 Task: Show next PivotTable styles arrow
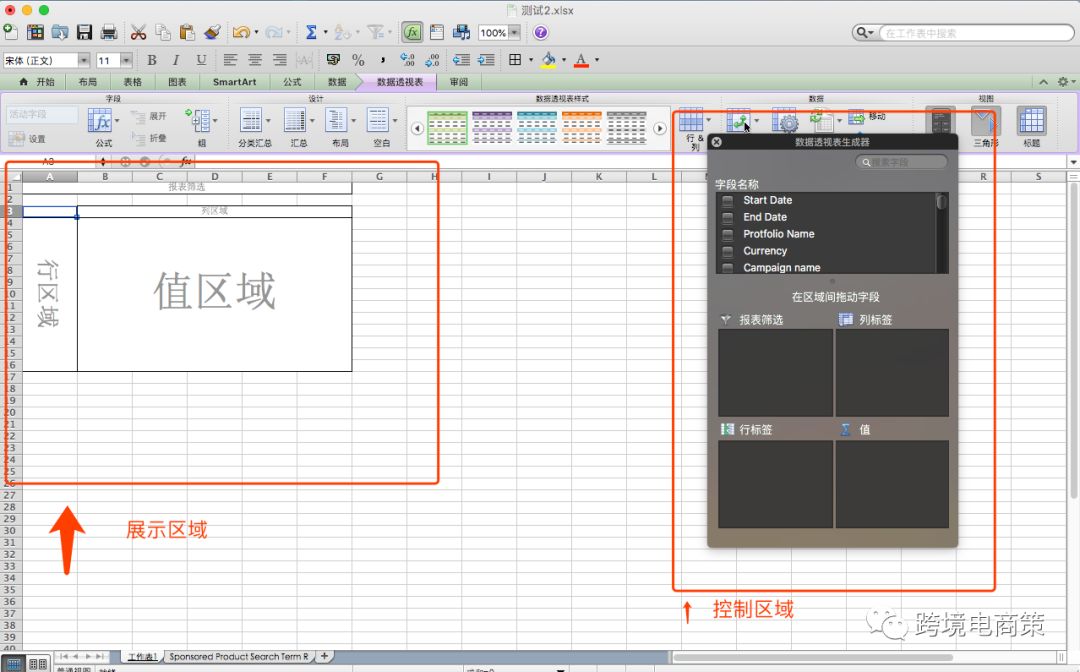coord(660,128)
